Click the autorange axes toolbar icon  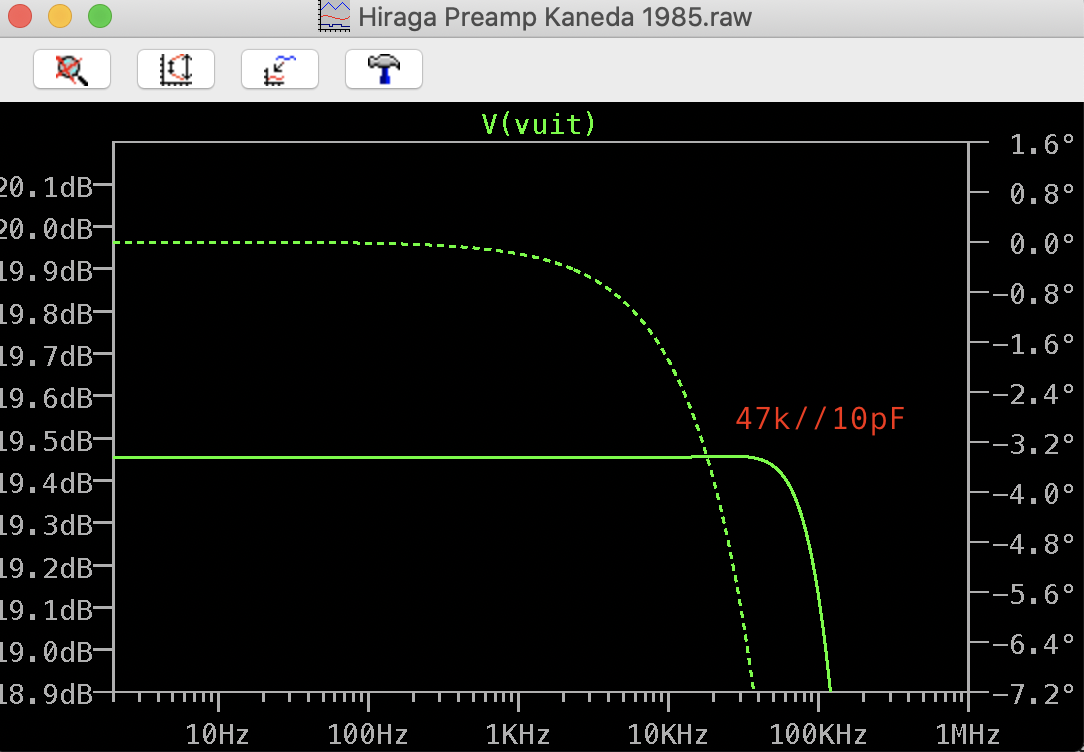tap(176, 69)
